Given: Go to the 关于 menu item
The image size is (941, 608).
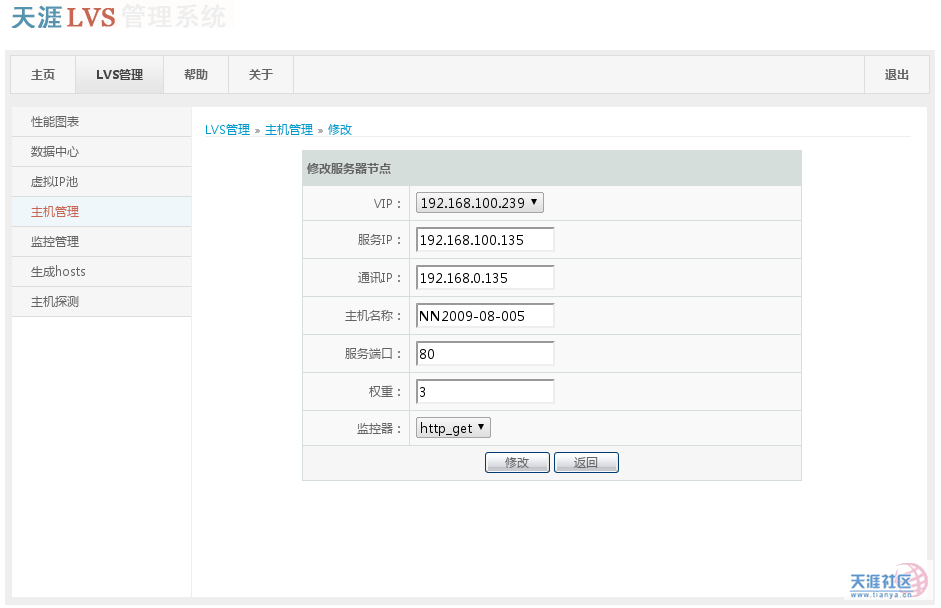Looking at the screenshot, I should [x=260, y=75].
